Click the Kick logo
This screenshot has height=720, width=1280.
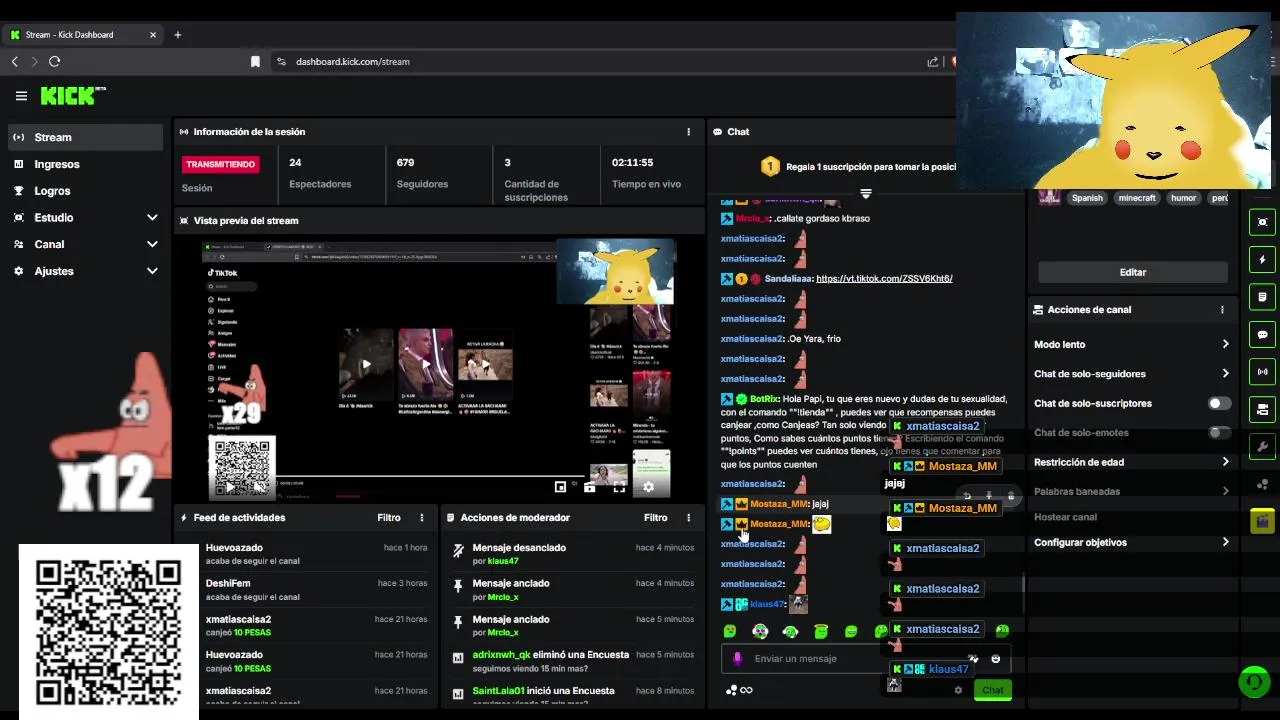coord(73,96)
